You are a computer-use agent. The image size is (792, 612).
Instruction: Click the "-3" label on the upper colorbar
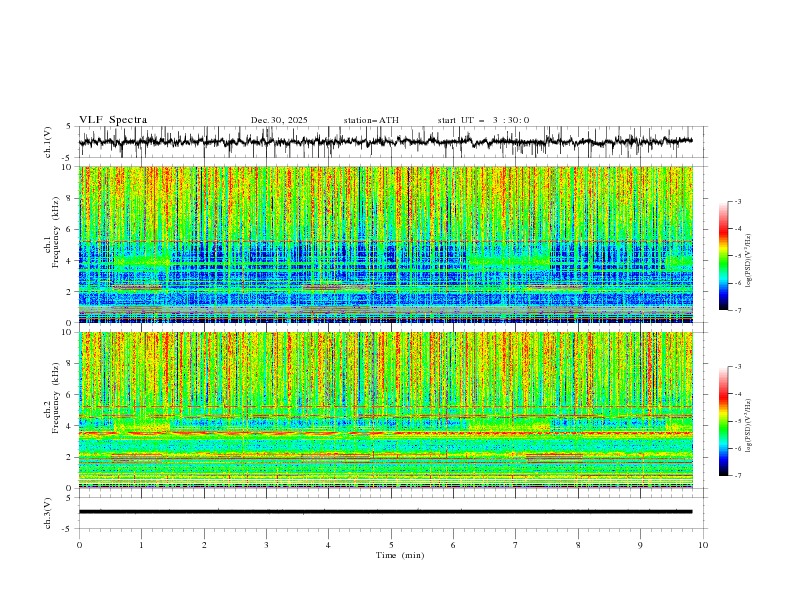click(738, 201)
